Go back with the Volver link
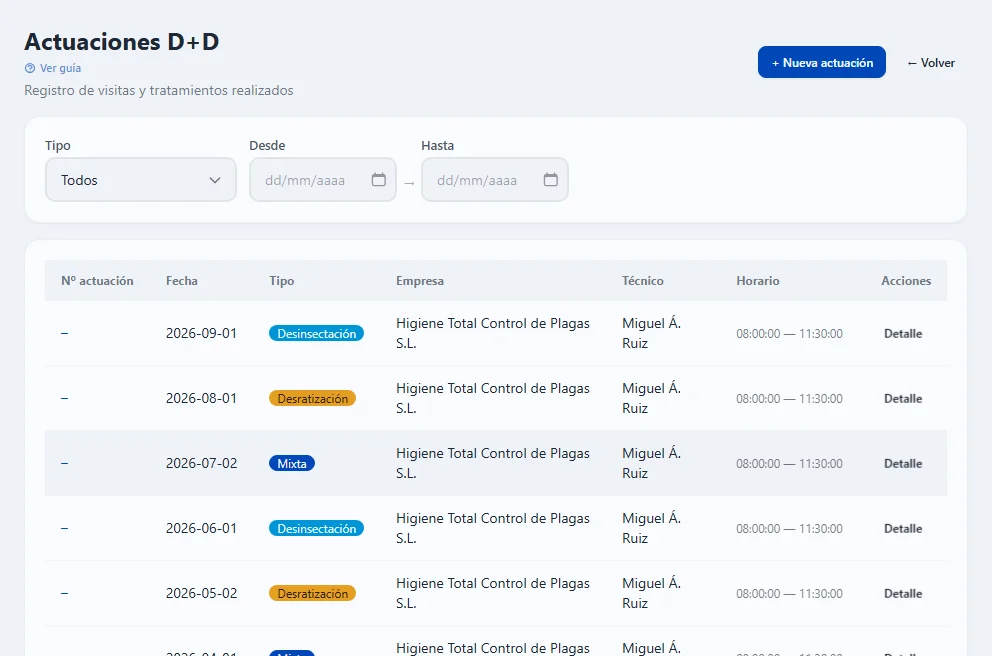The width and height of the screenshot is (992, 656). [931, 63]
